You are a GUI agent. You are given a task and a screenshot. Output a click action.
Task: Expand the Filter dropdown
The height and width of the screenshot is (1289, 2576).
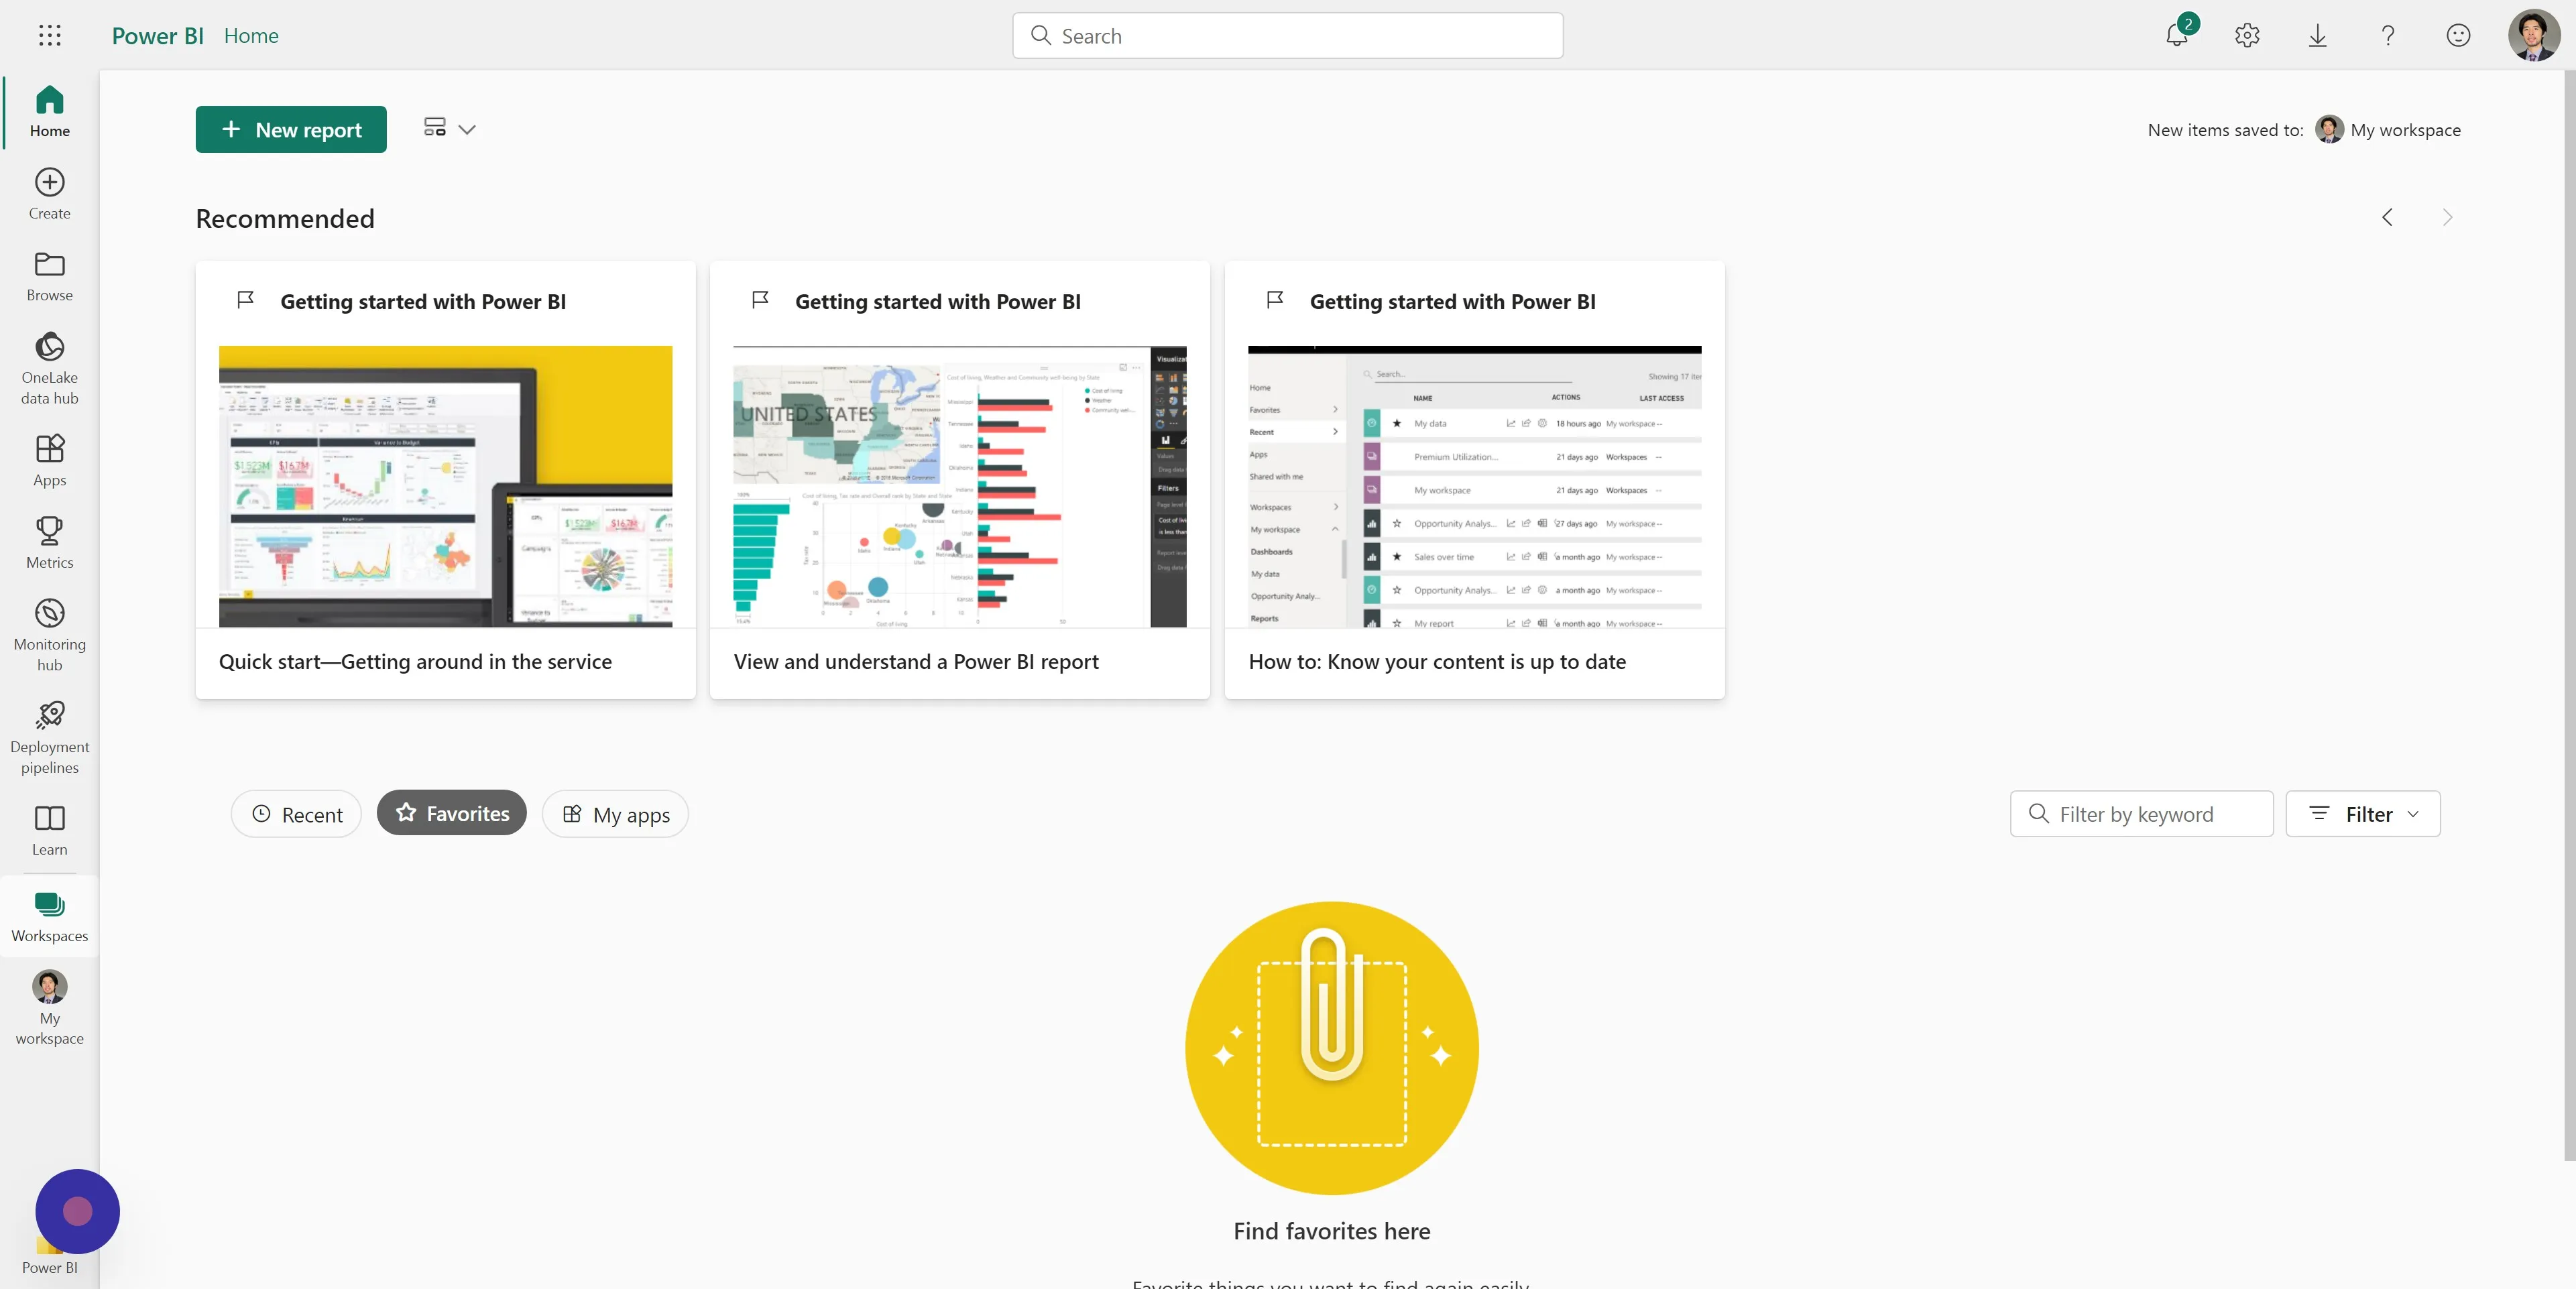(x=2363, y=814)
